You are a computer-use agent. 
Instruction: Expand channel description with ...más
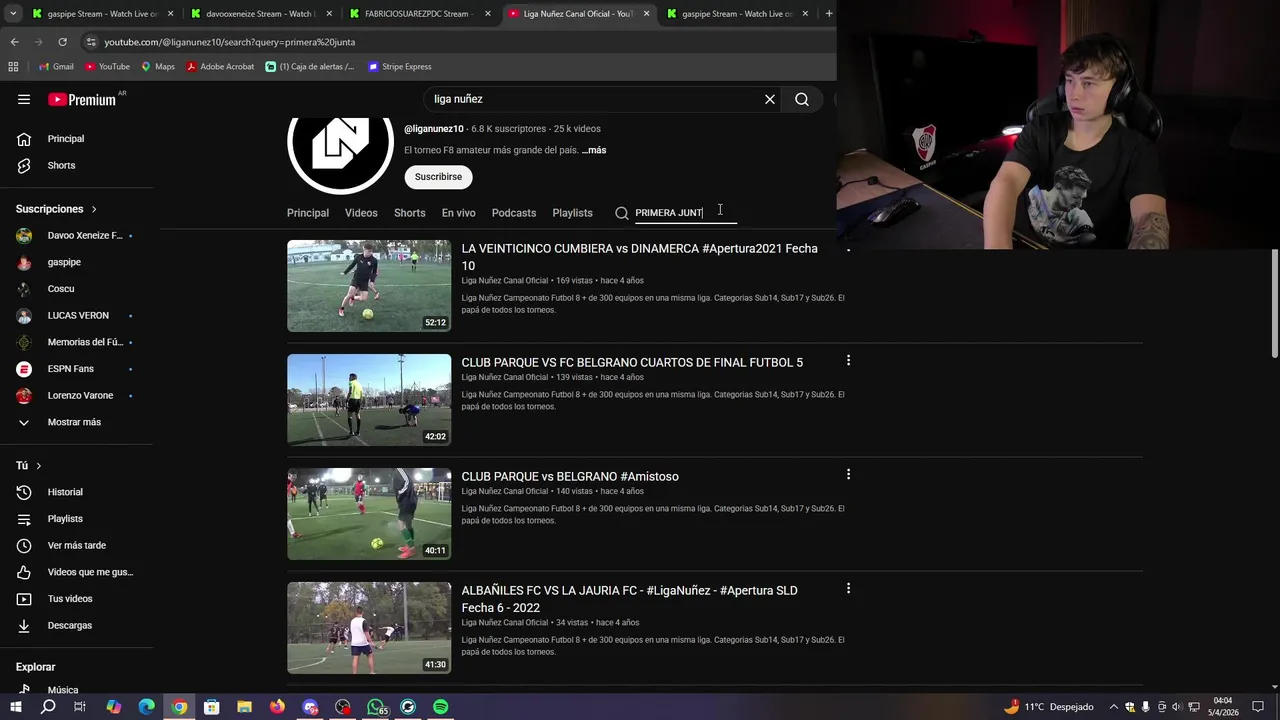pyautogui.click(x=594, y=150)
